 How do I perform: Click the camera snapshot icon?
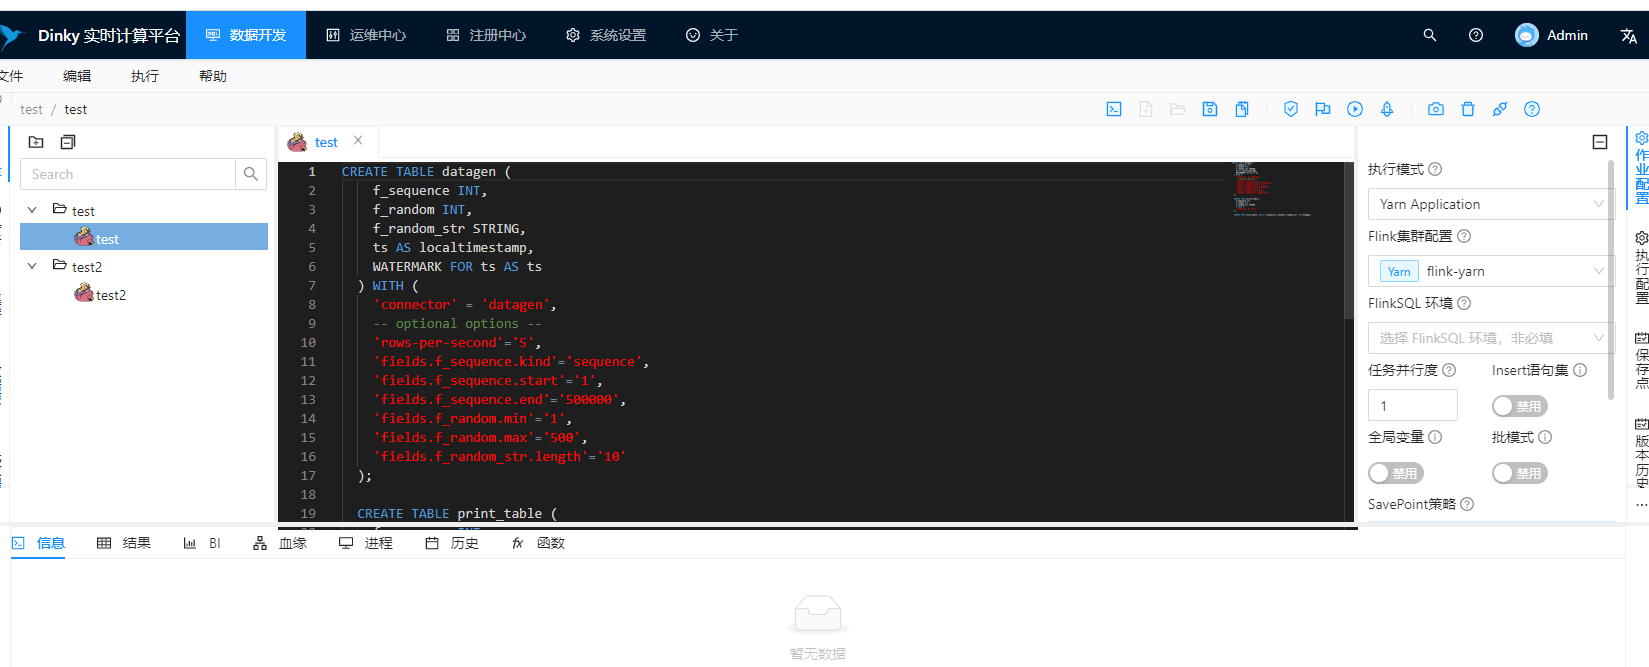pyautogui.click(x=1436, y=109)
